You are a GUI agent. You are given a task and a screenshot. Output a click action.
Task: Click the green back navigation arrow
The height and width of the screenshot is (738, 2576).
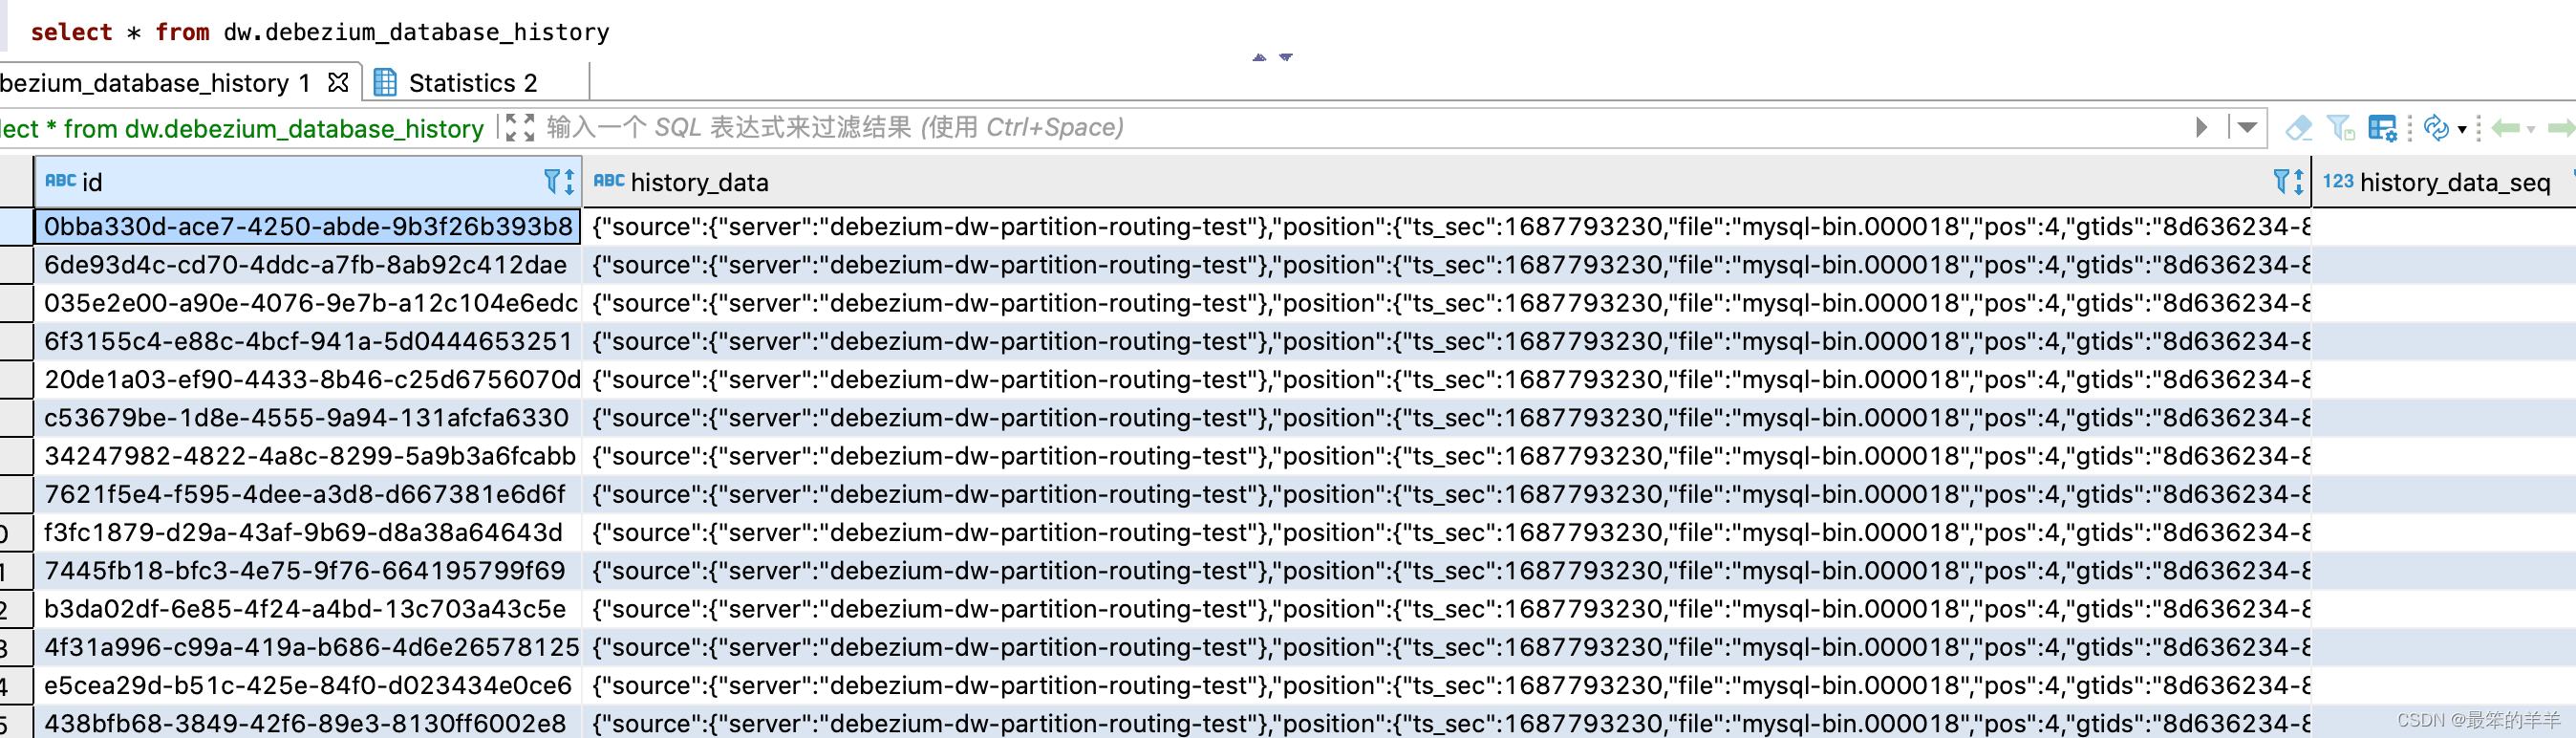coord(2506,128)
